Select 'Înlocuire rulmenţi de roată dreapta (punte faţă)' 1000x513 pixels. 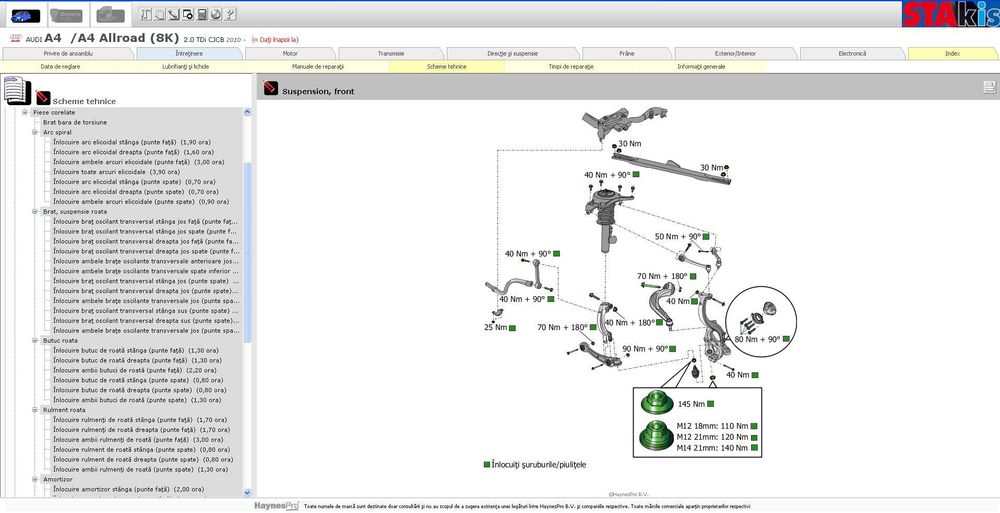tap(140, 430)
